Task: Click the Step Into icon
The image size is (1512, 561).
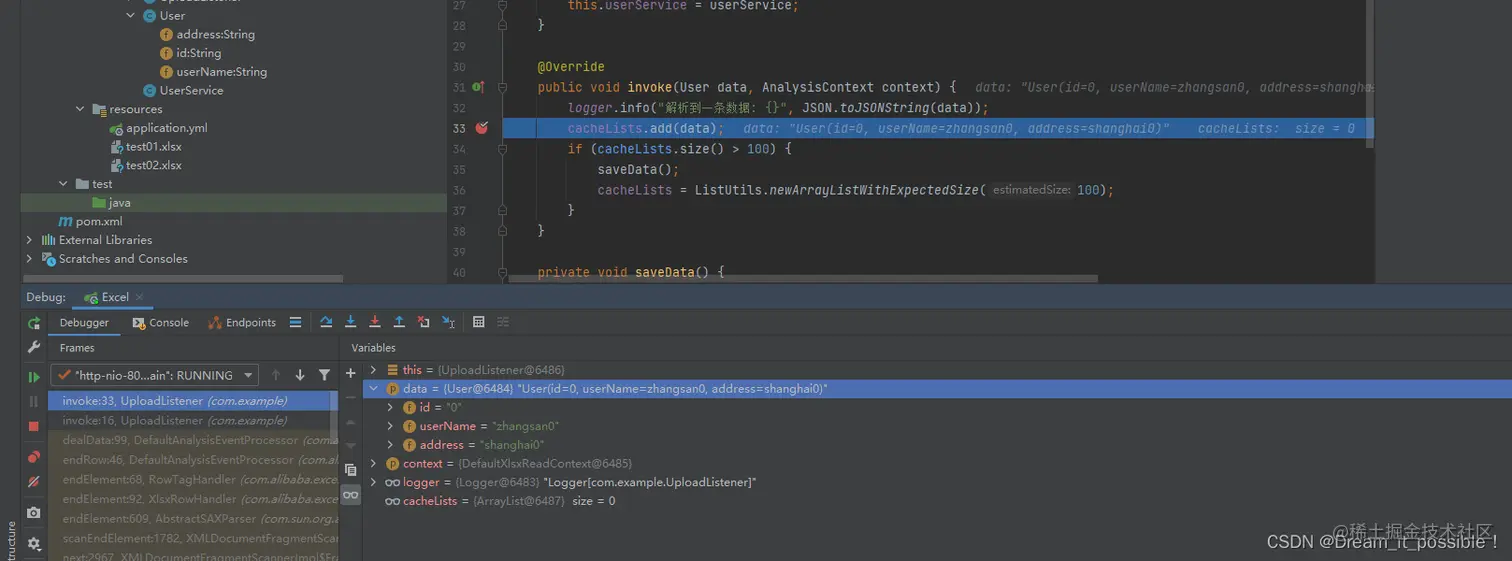Action: [351, 322]
